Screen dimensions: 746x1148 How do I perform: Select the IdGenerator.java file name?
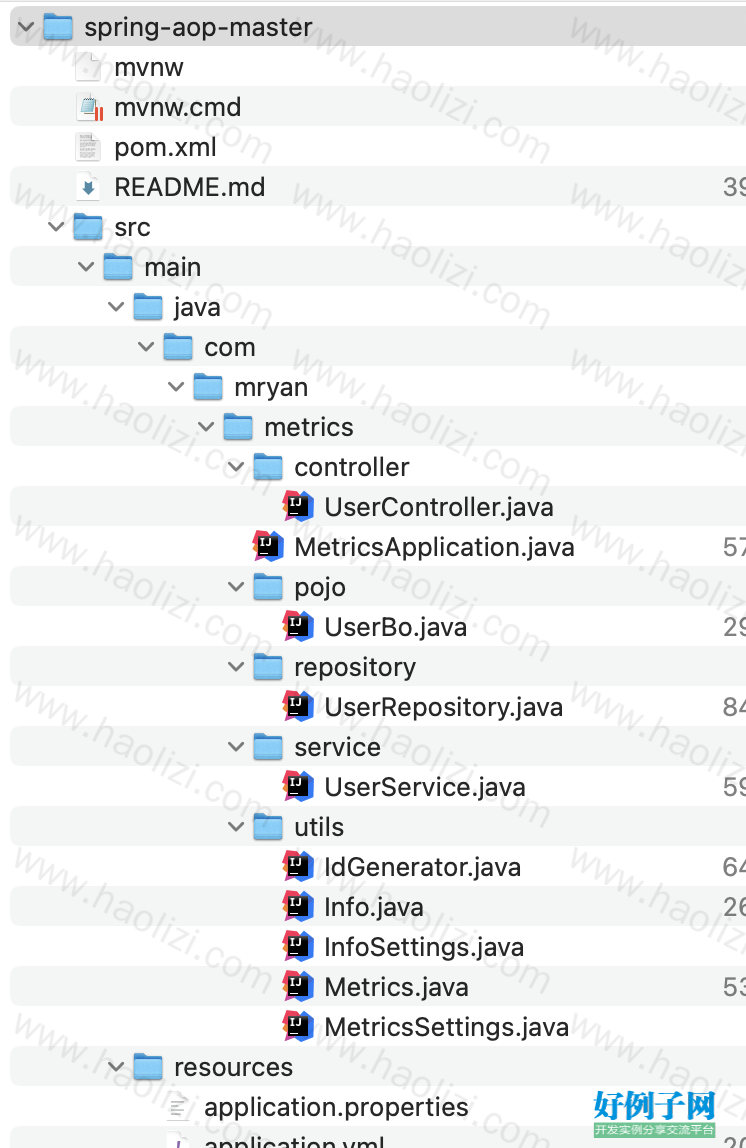click(x=422, y=868)
